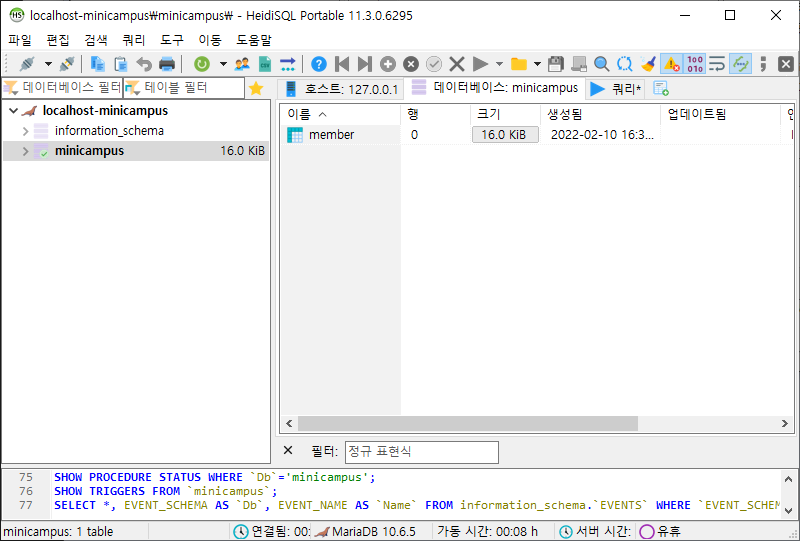
Task: Select localhost-minicampus session in tree
Action: (105, 111)
